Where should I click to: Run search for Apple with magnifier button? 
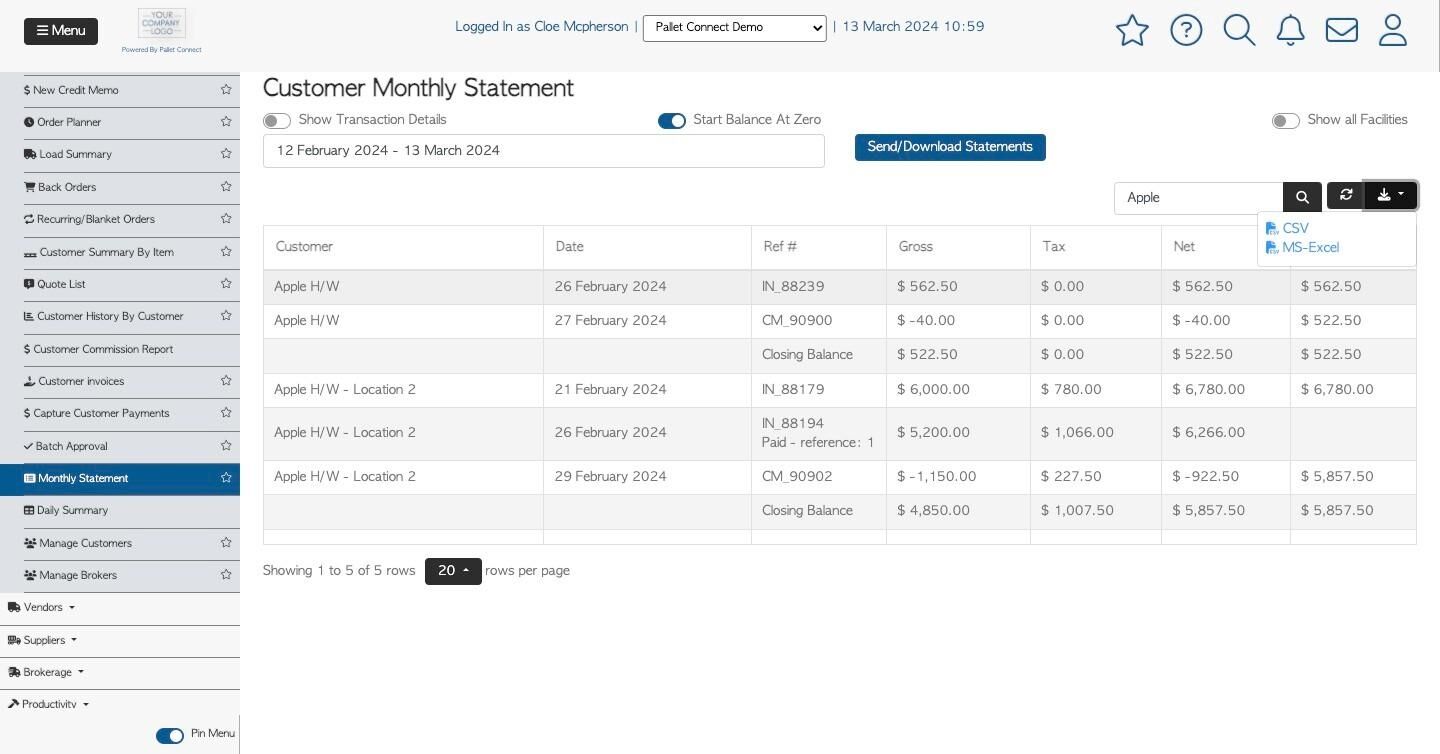click(1302, 198)
